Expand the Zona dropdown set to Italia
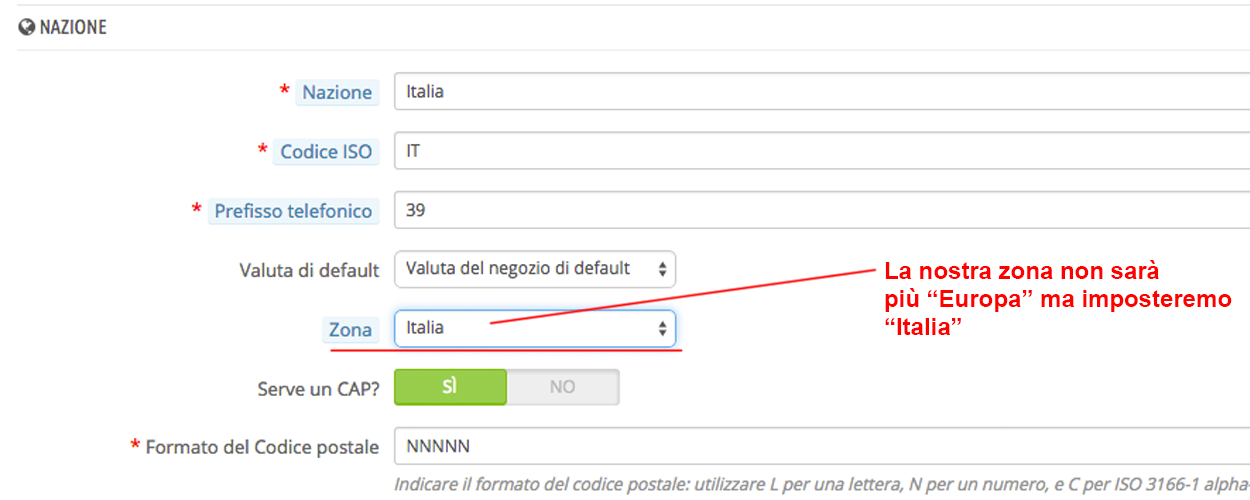 (x=535, y=328)
